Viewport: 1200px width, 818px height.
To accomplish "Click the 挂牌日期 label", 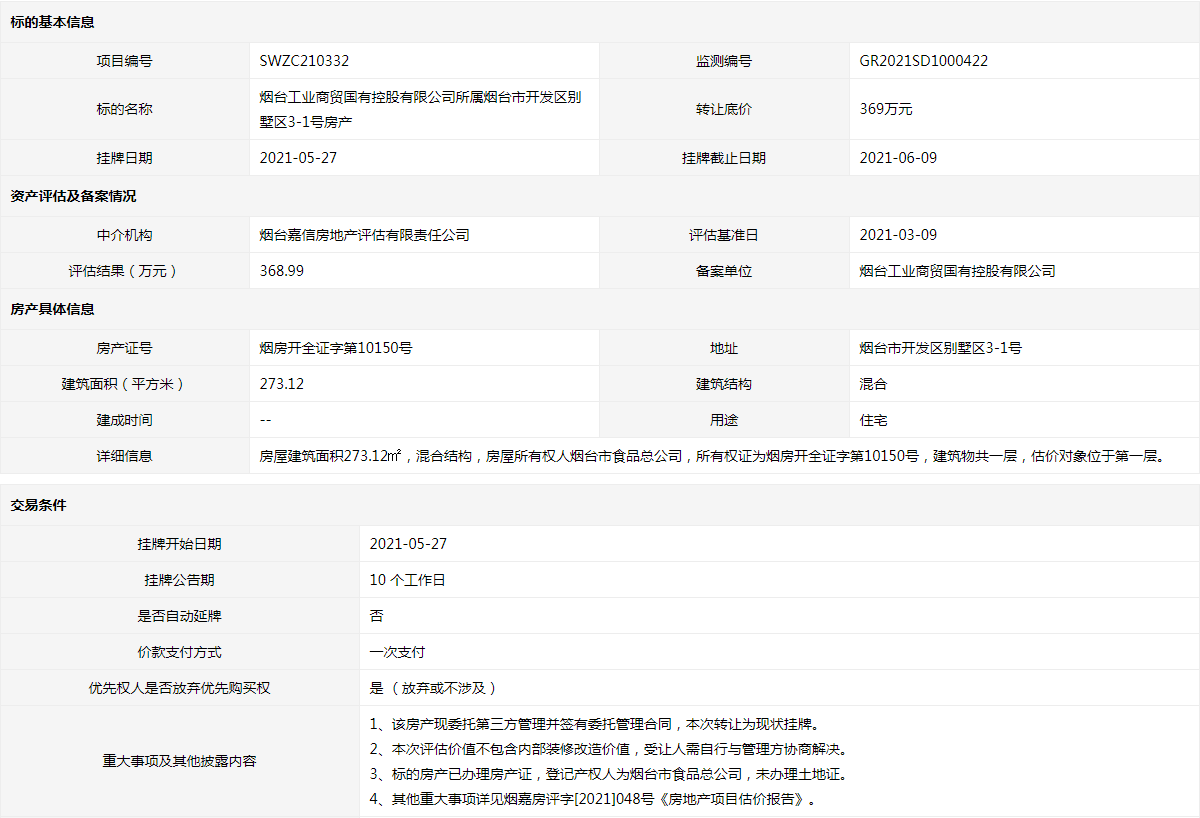I will click(x=125, y=158).
